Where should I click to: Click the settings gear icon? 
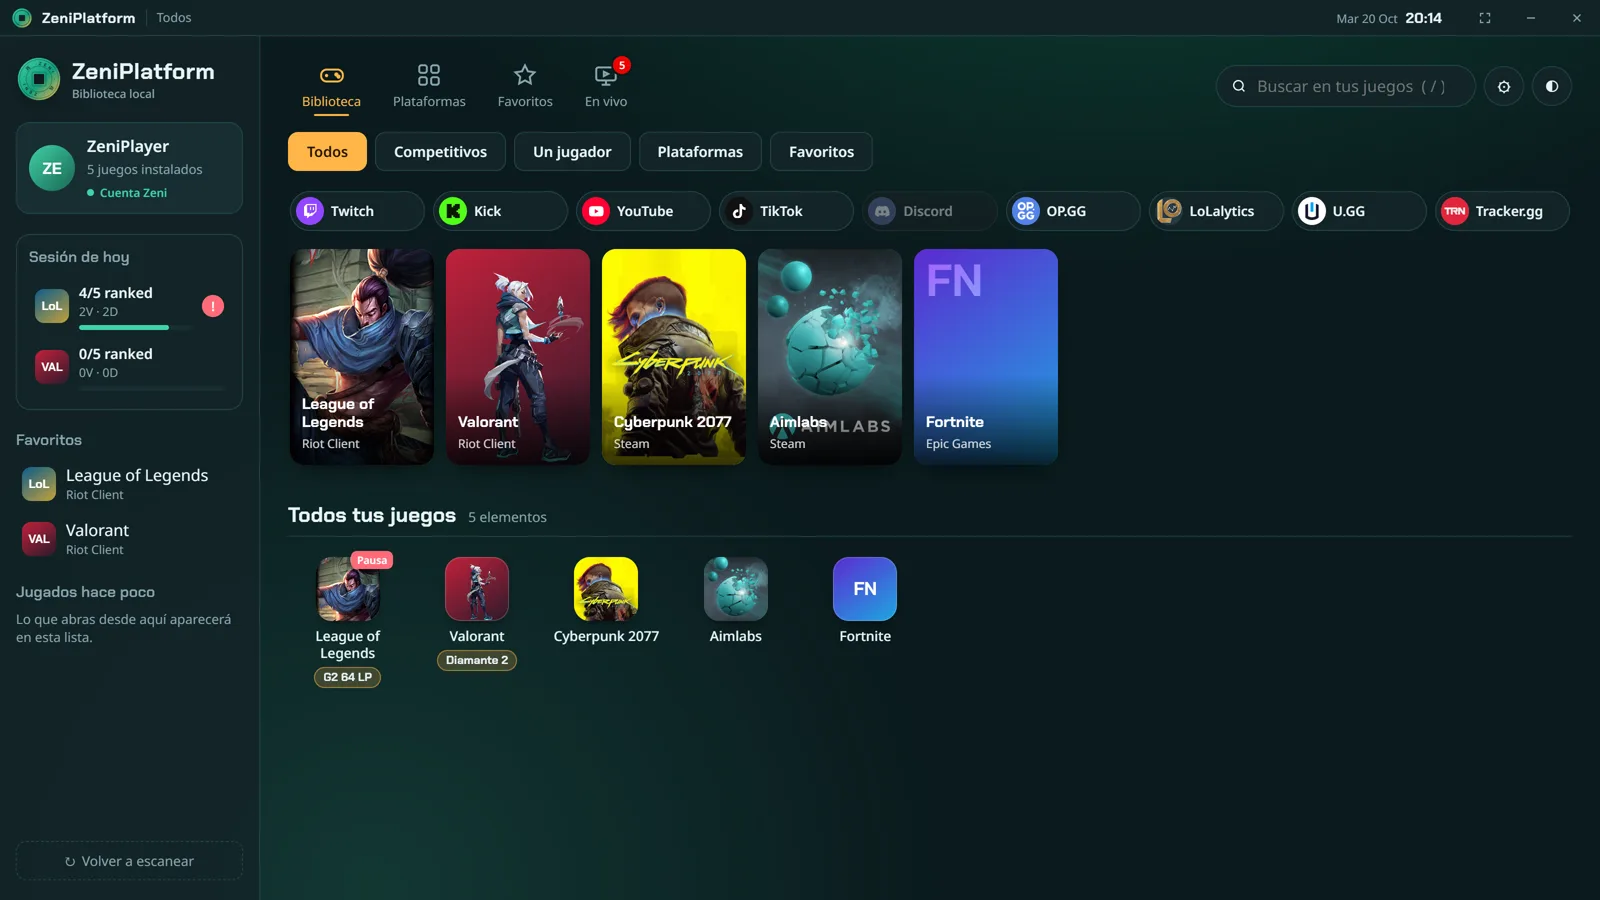pos(1504,86)
